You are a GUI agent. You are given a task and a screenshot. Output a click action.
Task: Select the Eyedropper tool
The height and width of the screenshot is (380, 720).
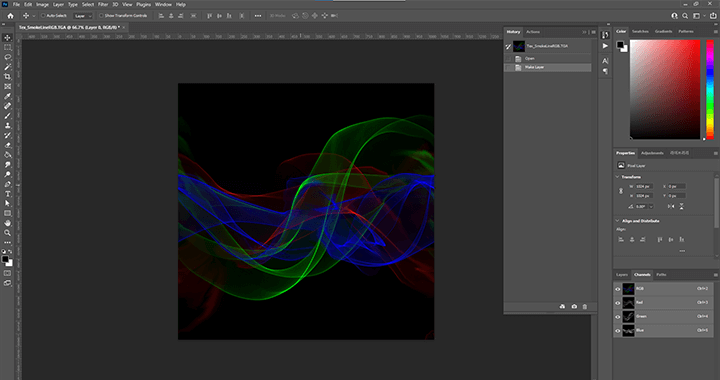(x=7, y=96)
